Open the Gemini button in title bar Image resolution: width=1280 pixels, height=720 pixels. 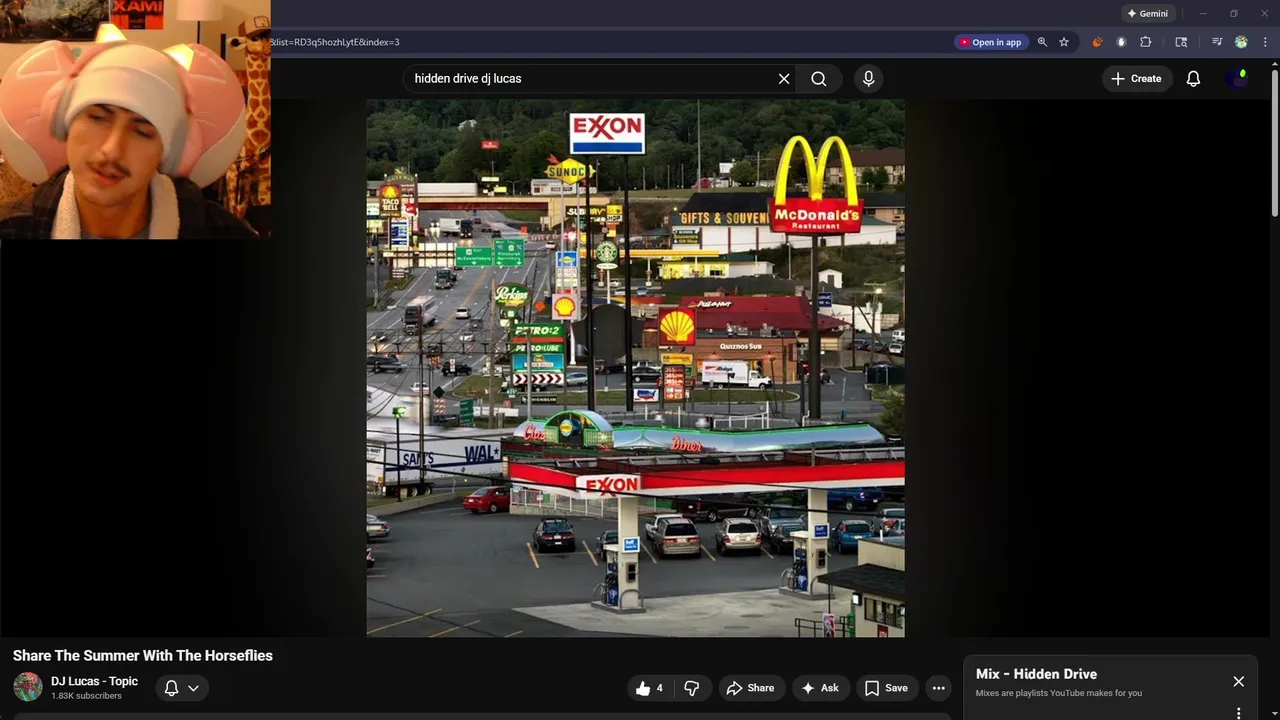1148,14
